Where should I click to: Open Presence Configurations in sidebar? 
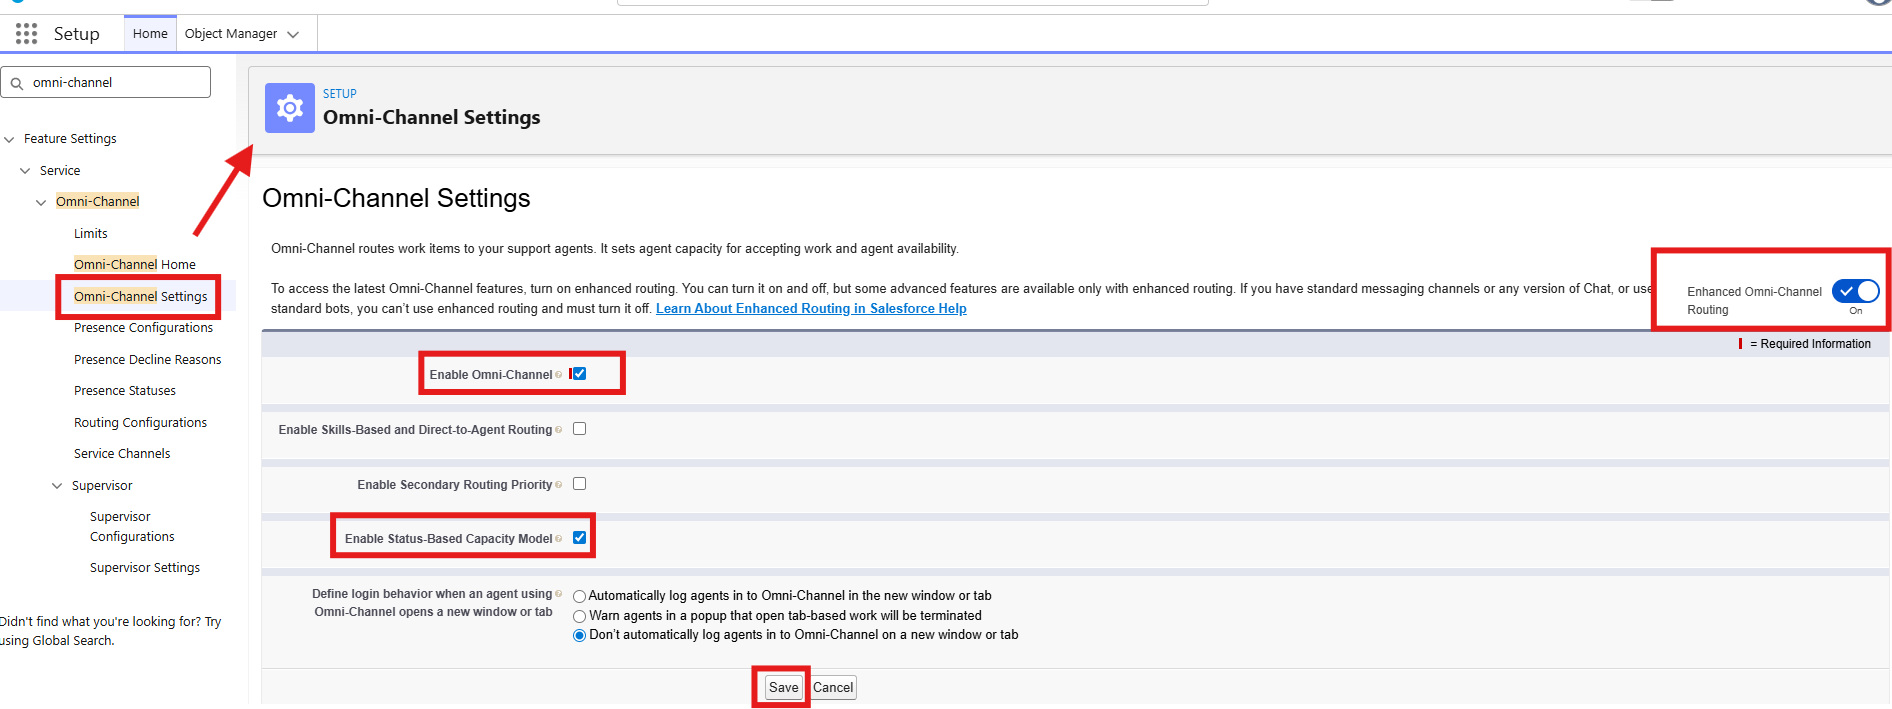pyautogui.click(x=143, y=328)
